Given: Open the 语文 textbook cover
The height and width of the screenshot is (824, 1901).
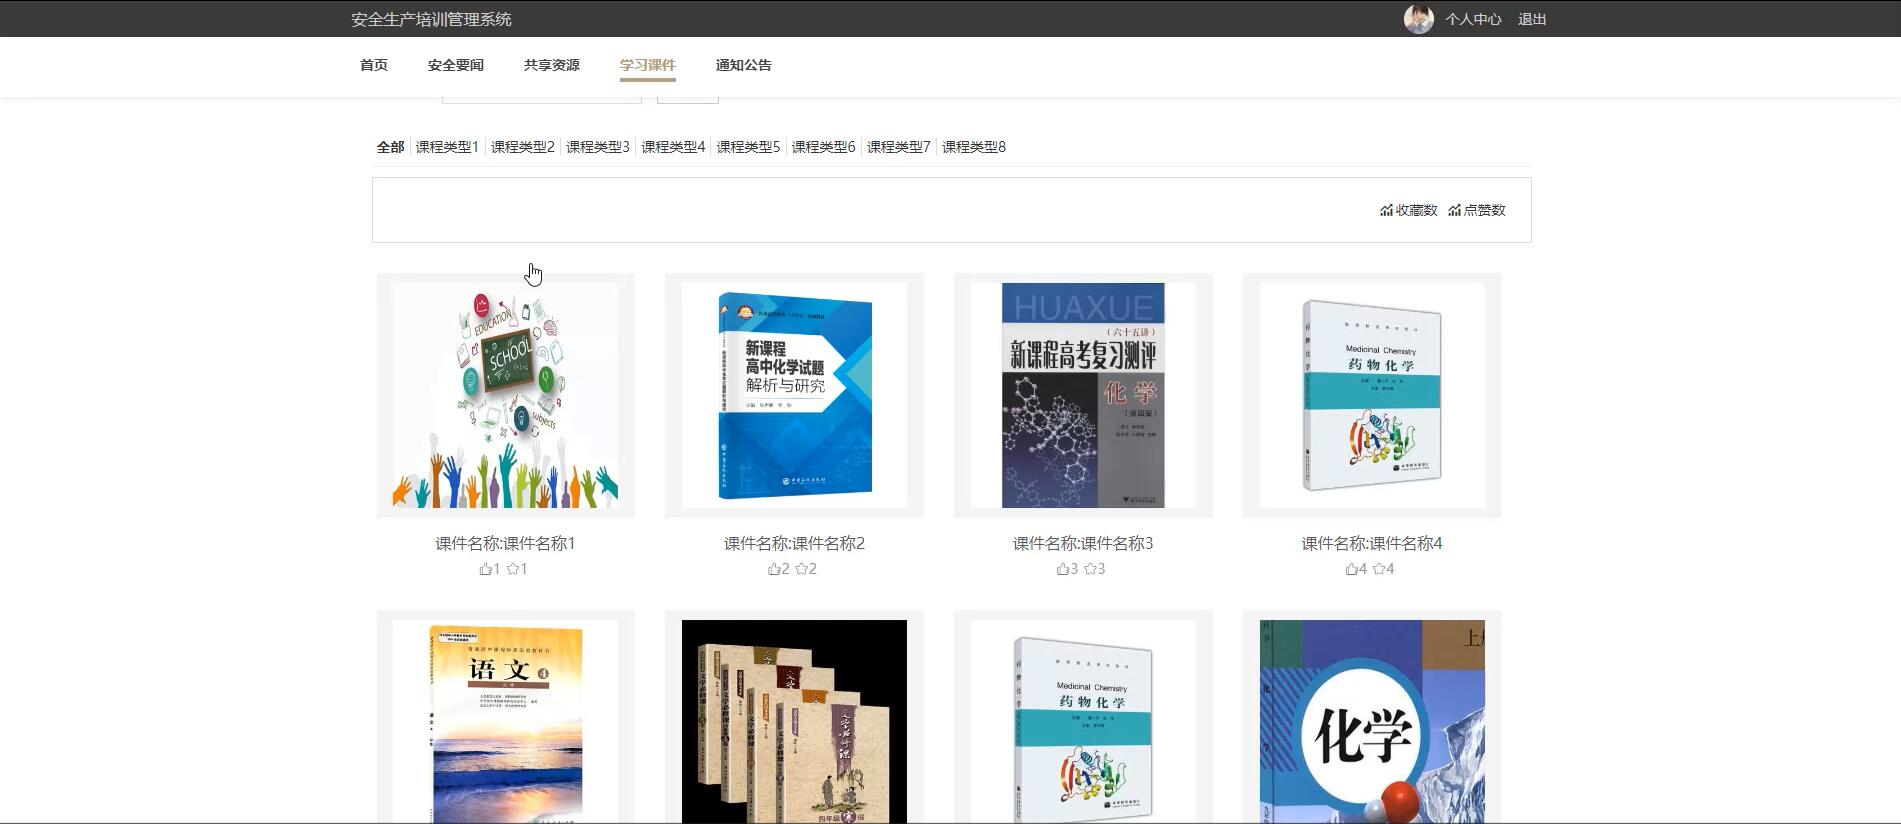Looking at the screenshot, I should (506, 721).
